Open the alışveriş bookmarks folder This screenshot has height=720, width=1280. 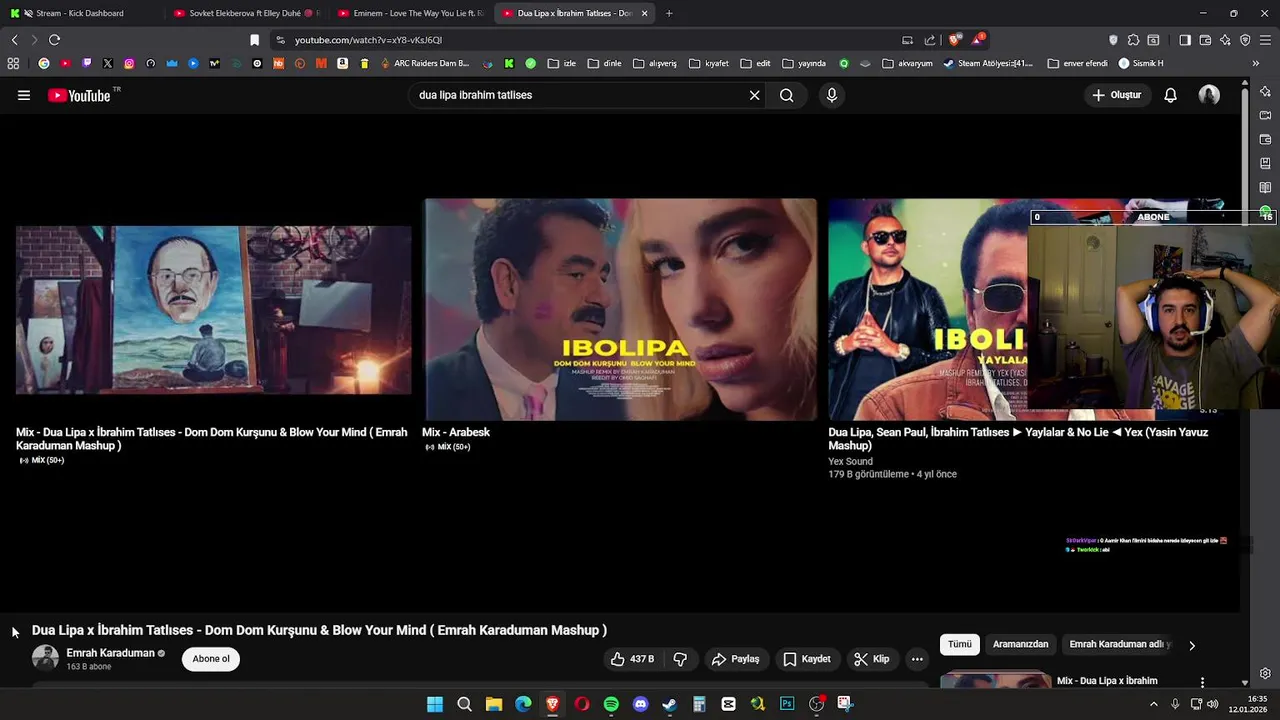pyautogui.click(x=655, y=63)
